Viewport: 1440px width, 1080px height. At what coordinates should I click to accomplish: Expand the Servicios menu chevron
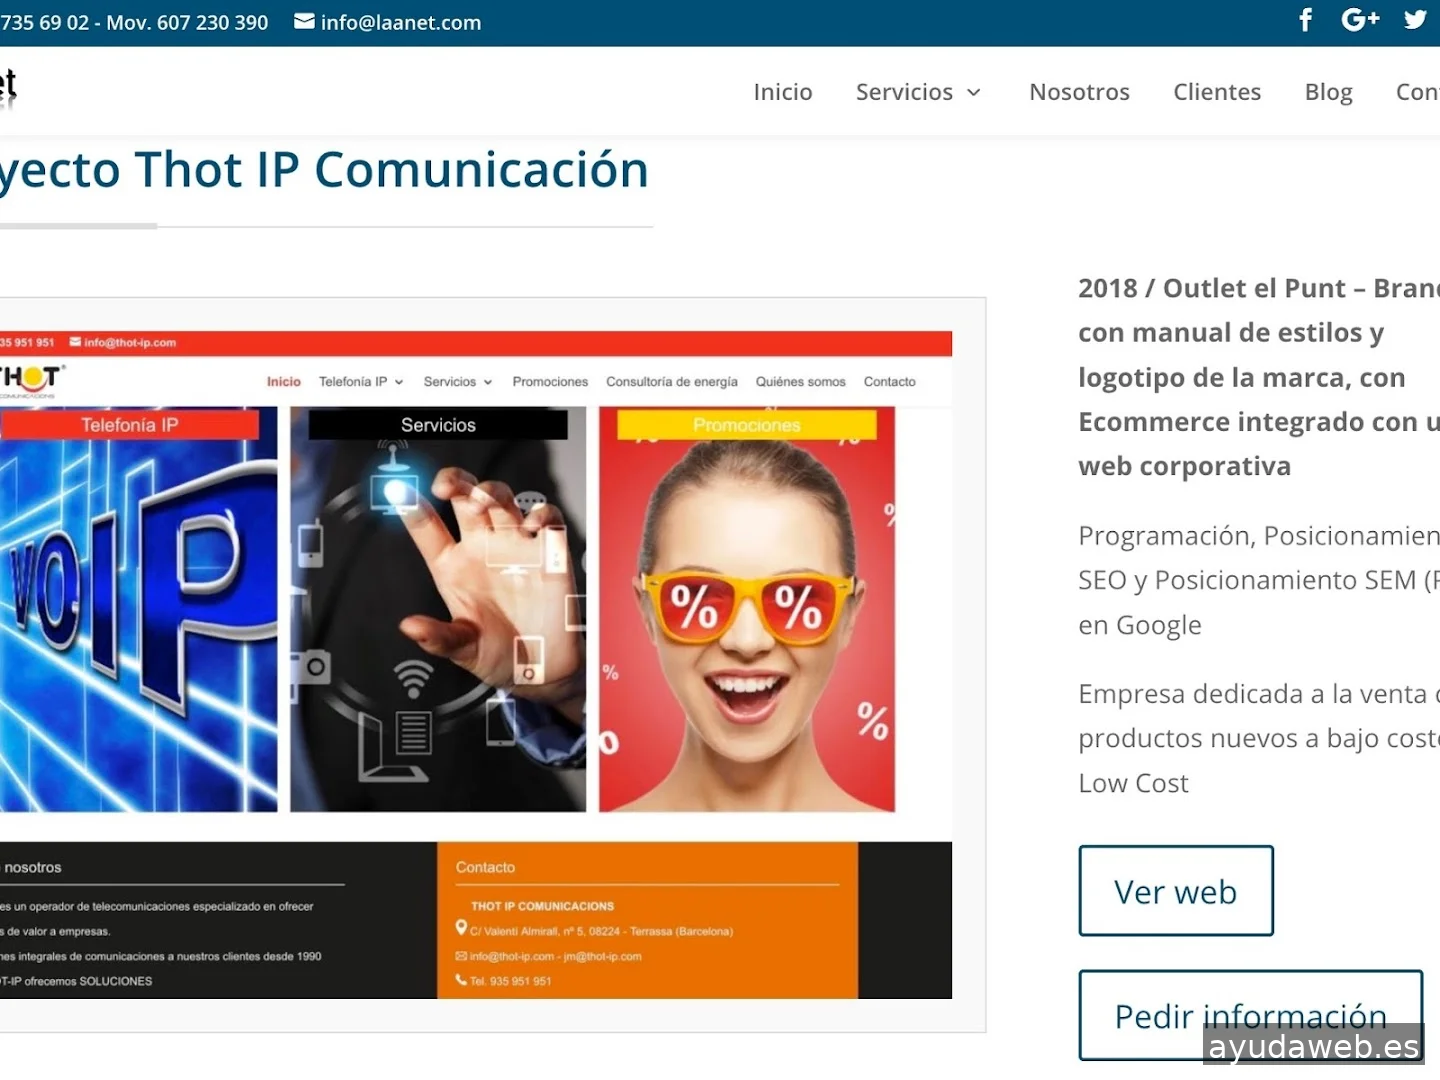tap(974, 93)
